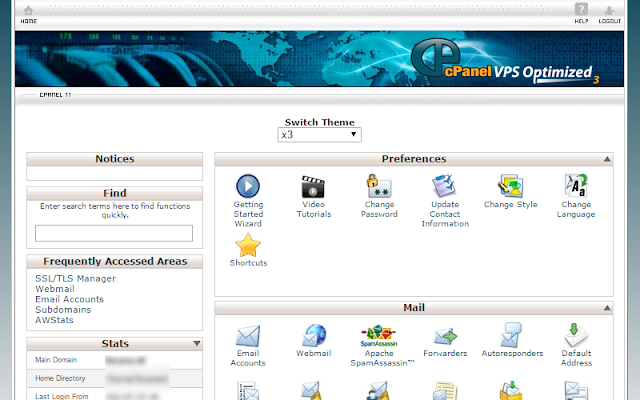Open the Autoresponders icon

[511, 335]
